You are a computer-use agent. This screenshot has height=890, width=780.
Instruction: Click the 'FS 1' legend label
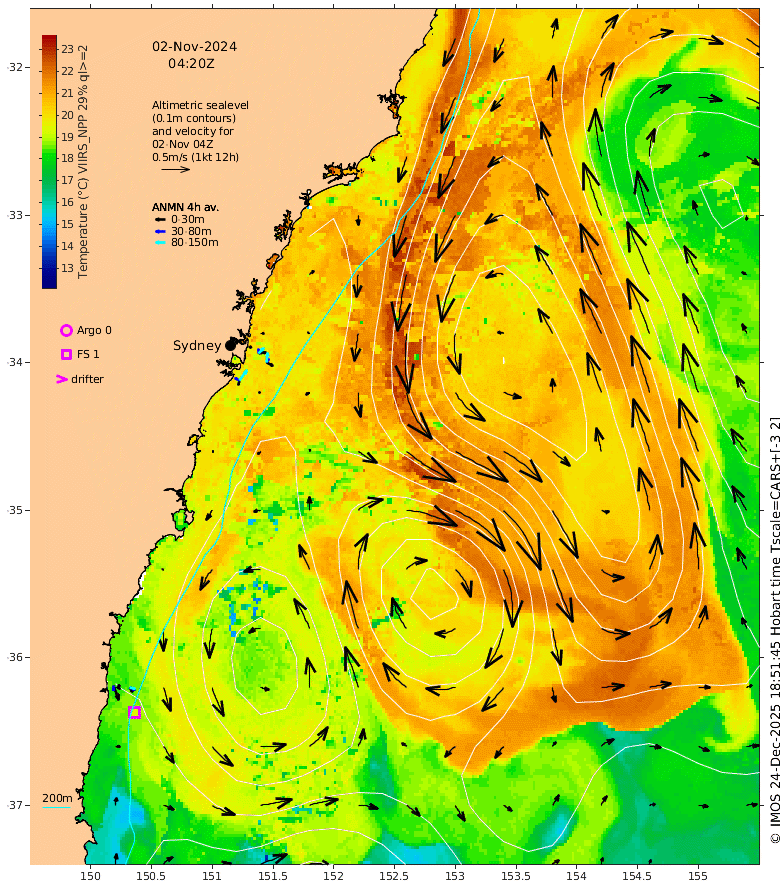[x=88, y=354]
